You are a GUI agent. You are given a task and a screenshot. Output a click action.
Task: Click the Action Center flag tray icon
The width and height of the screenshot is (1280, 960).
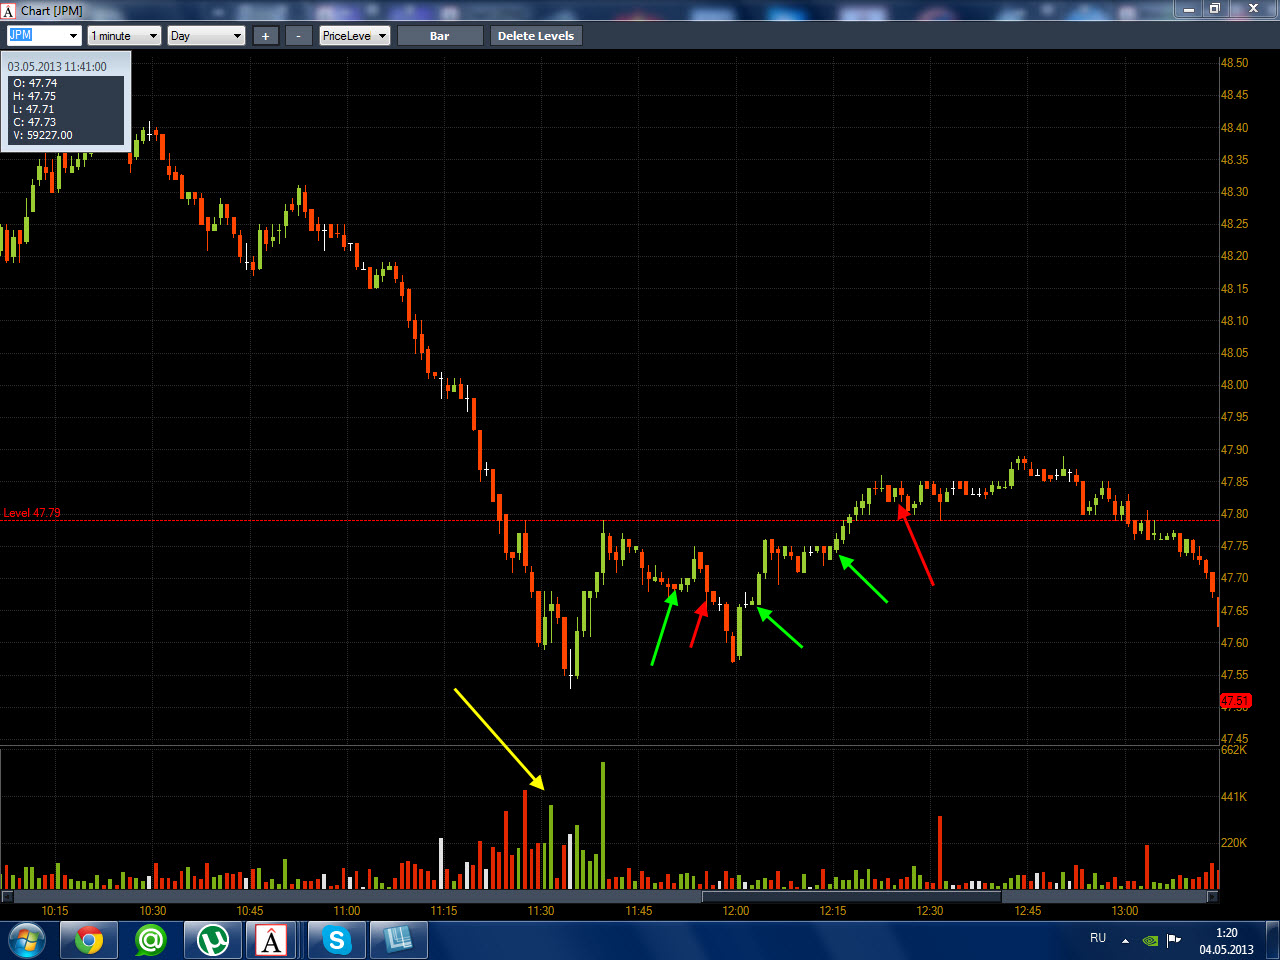(x=1174, y=940)
